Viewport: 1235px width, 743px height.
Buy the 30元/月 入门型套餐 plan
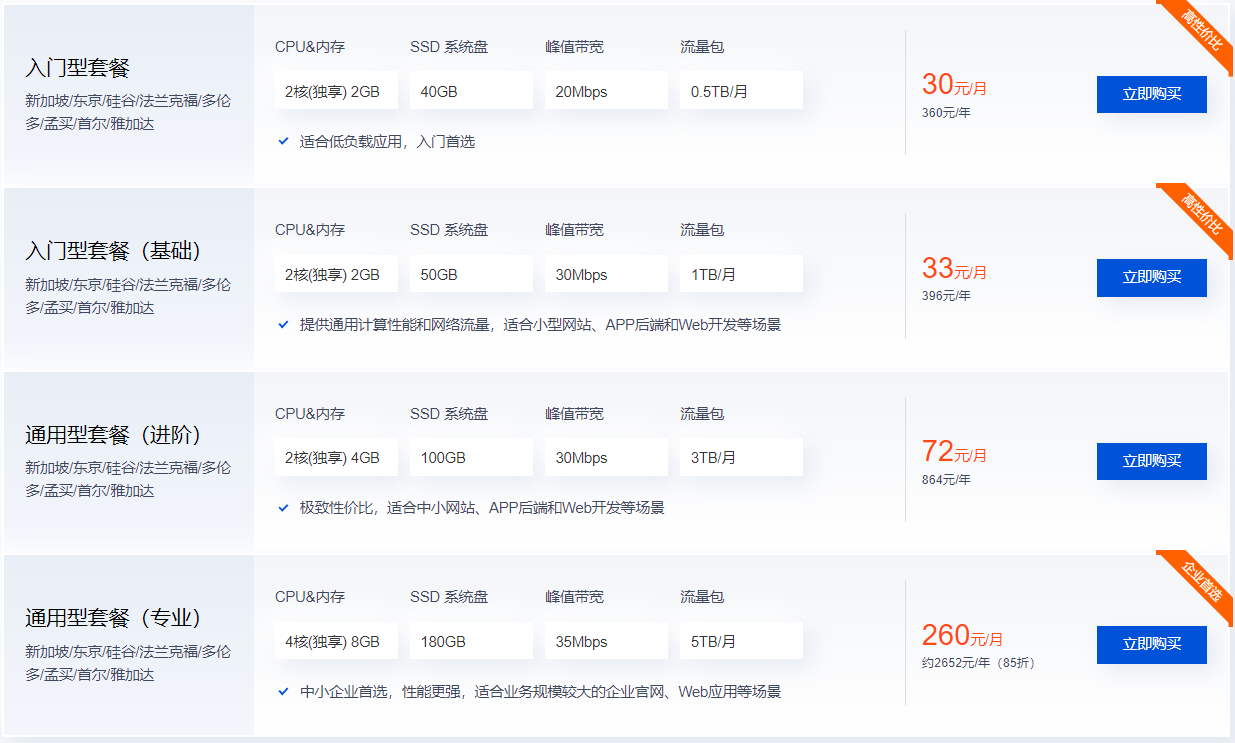pyautogui.click(x=1151, y=94)
